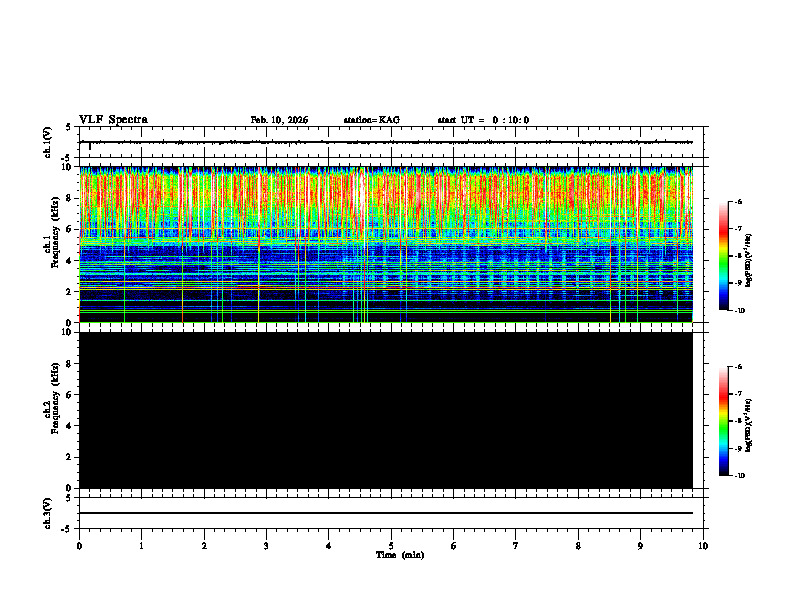The height and width of the screenshot is (612, 792).
Task: Click the -10 label on lower color bar
Action: tap(739, 475)
